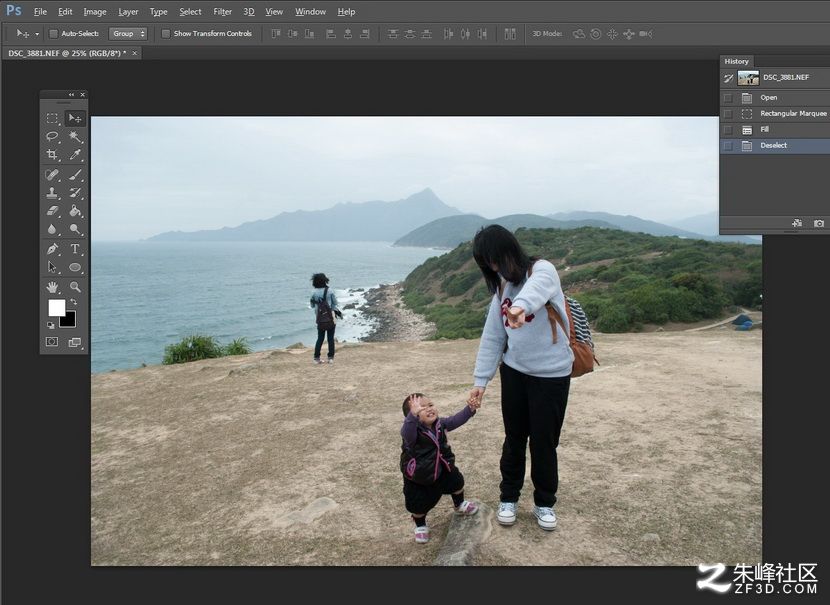Image resolution: width=830 pixels, height=605 pixels.
Task: Select the Pen tool
Action: click(x=52, y=249)
